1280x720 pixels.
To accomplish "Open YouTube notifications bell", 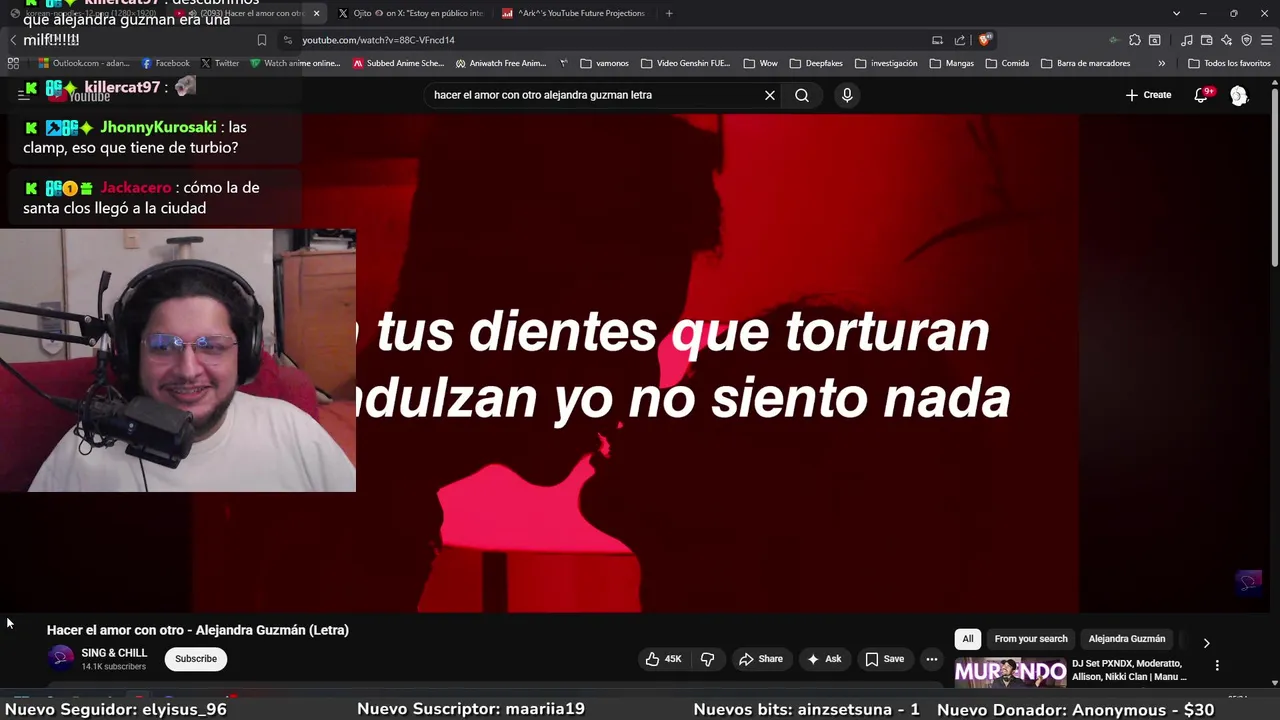I will (x=1201, y=95).
